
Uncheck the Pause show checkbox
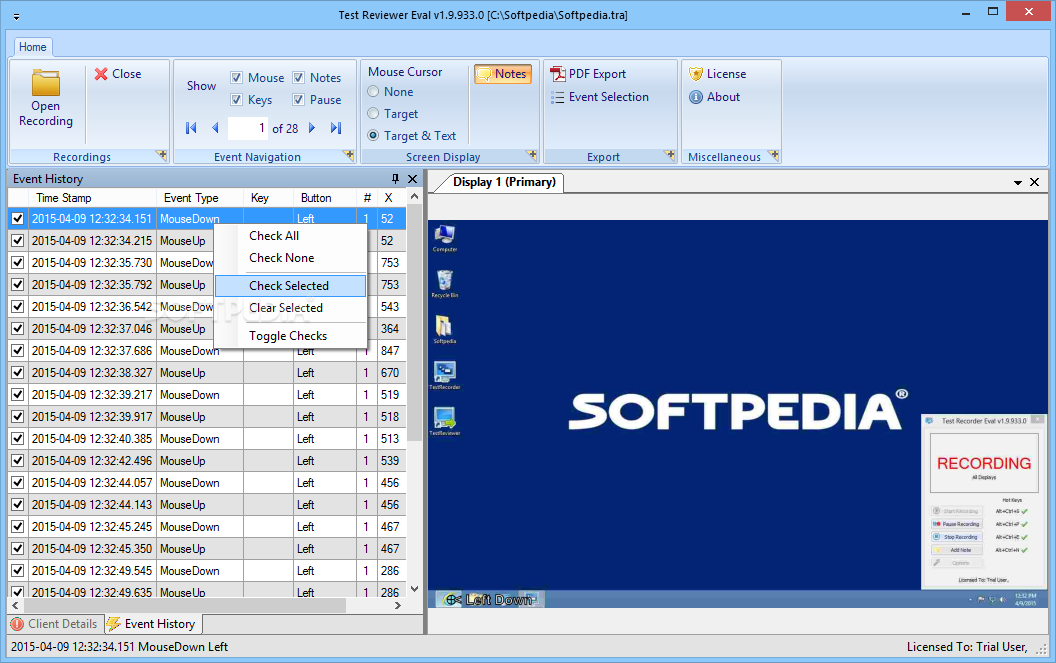tap(298, 100)
